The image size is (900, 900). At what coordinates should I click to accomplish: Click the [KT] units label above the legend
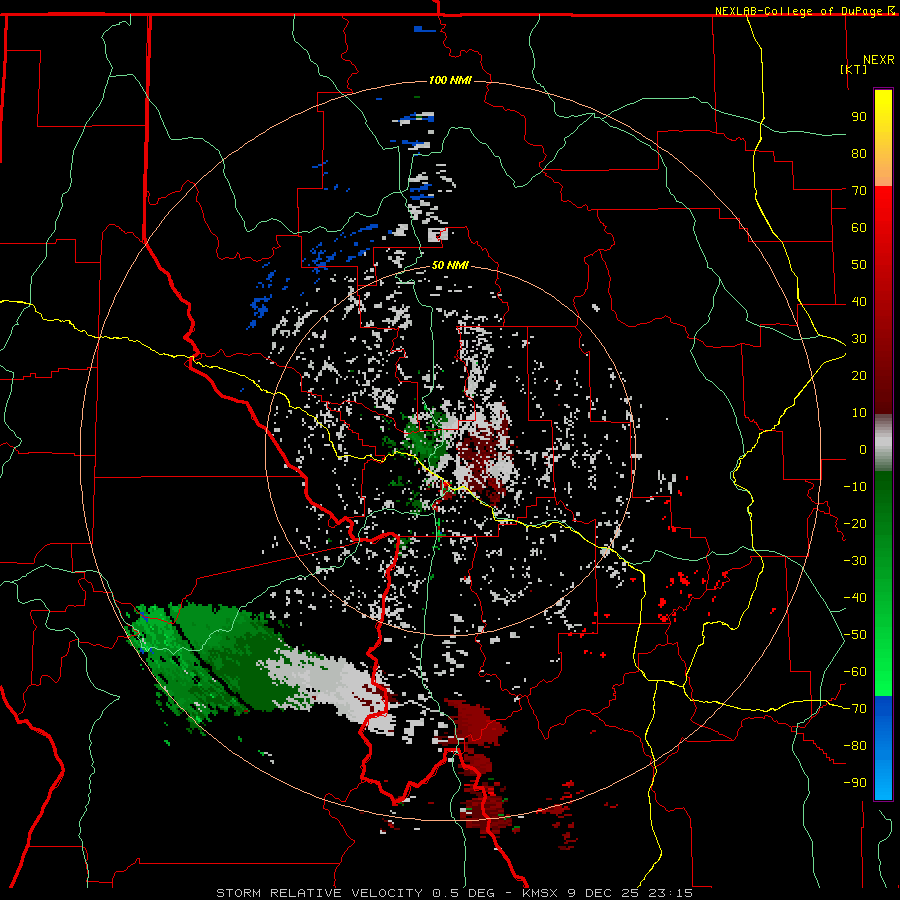click(x=854, y=69)
